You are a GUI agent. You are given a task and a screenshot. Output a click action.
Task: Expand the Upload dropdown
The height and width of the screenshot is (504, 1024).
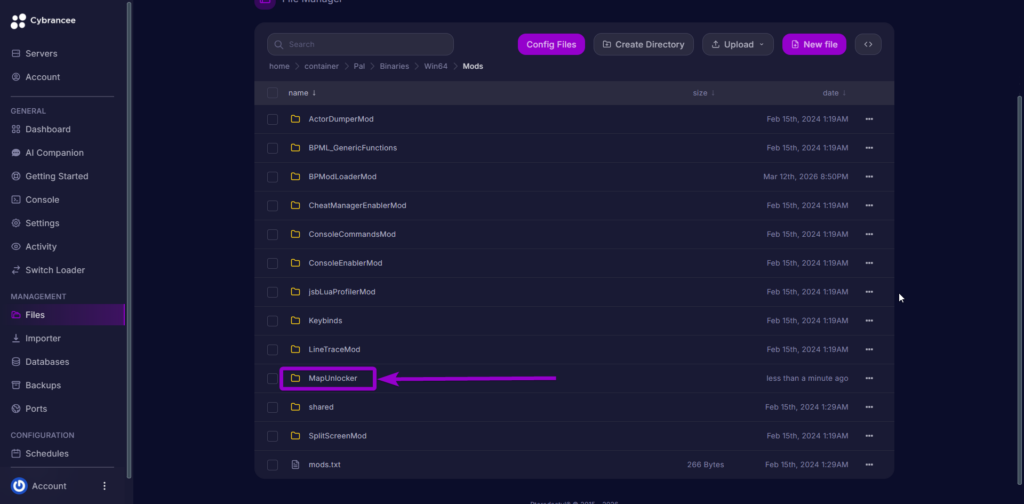pos(738,44)
